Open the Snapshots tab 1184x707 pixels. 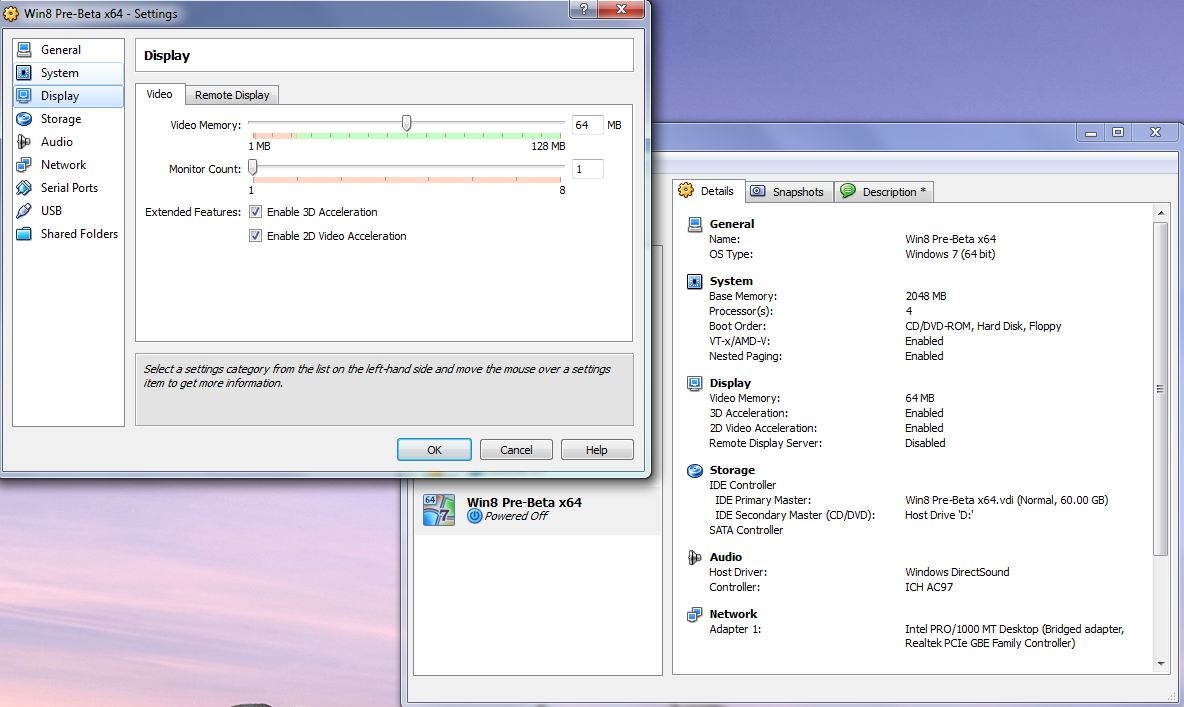pos(788,192)
